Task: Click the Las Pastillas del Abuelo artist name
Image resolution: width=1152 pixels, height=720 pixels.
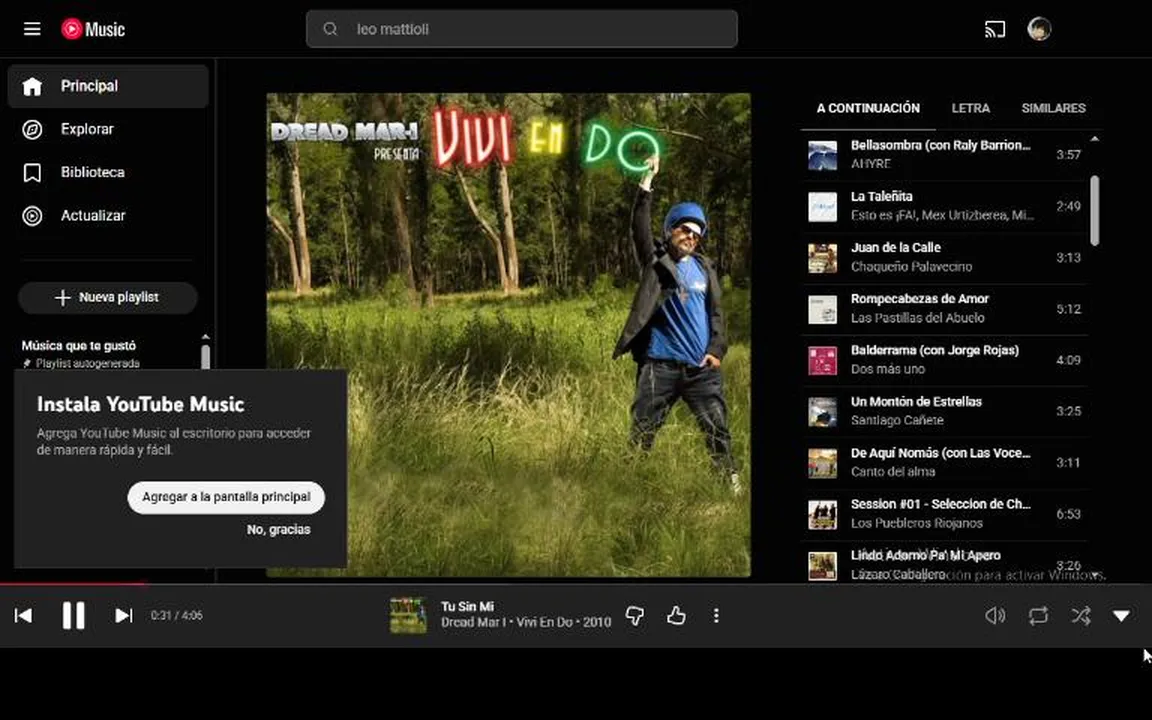Action: pos(918,318)
